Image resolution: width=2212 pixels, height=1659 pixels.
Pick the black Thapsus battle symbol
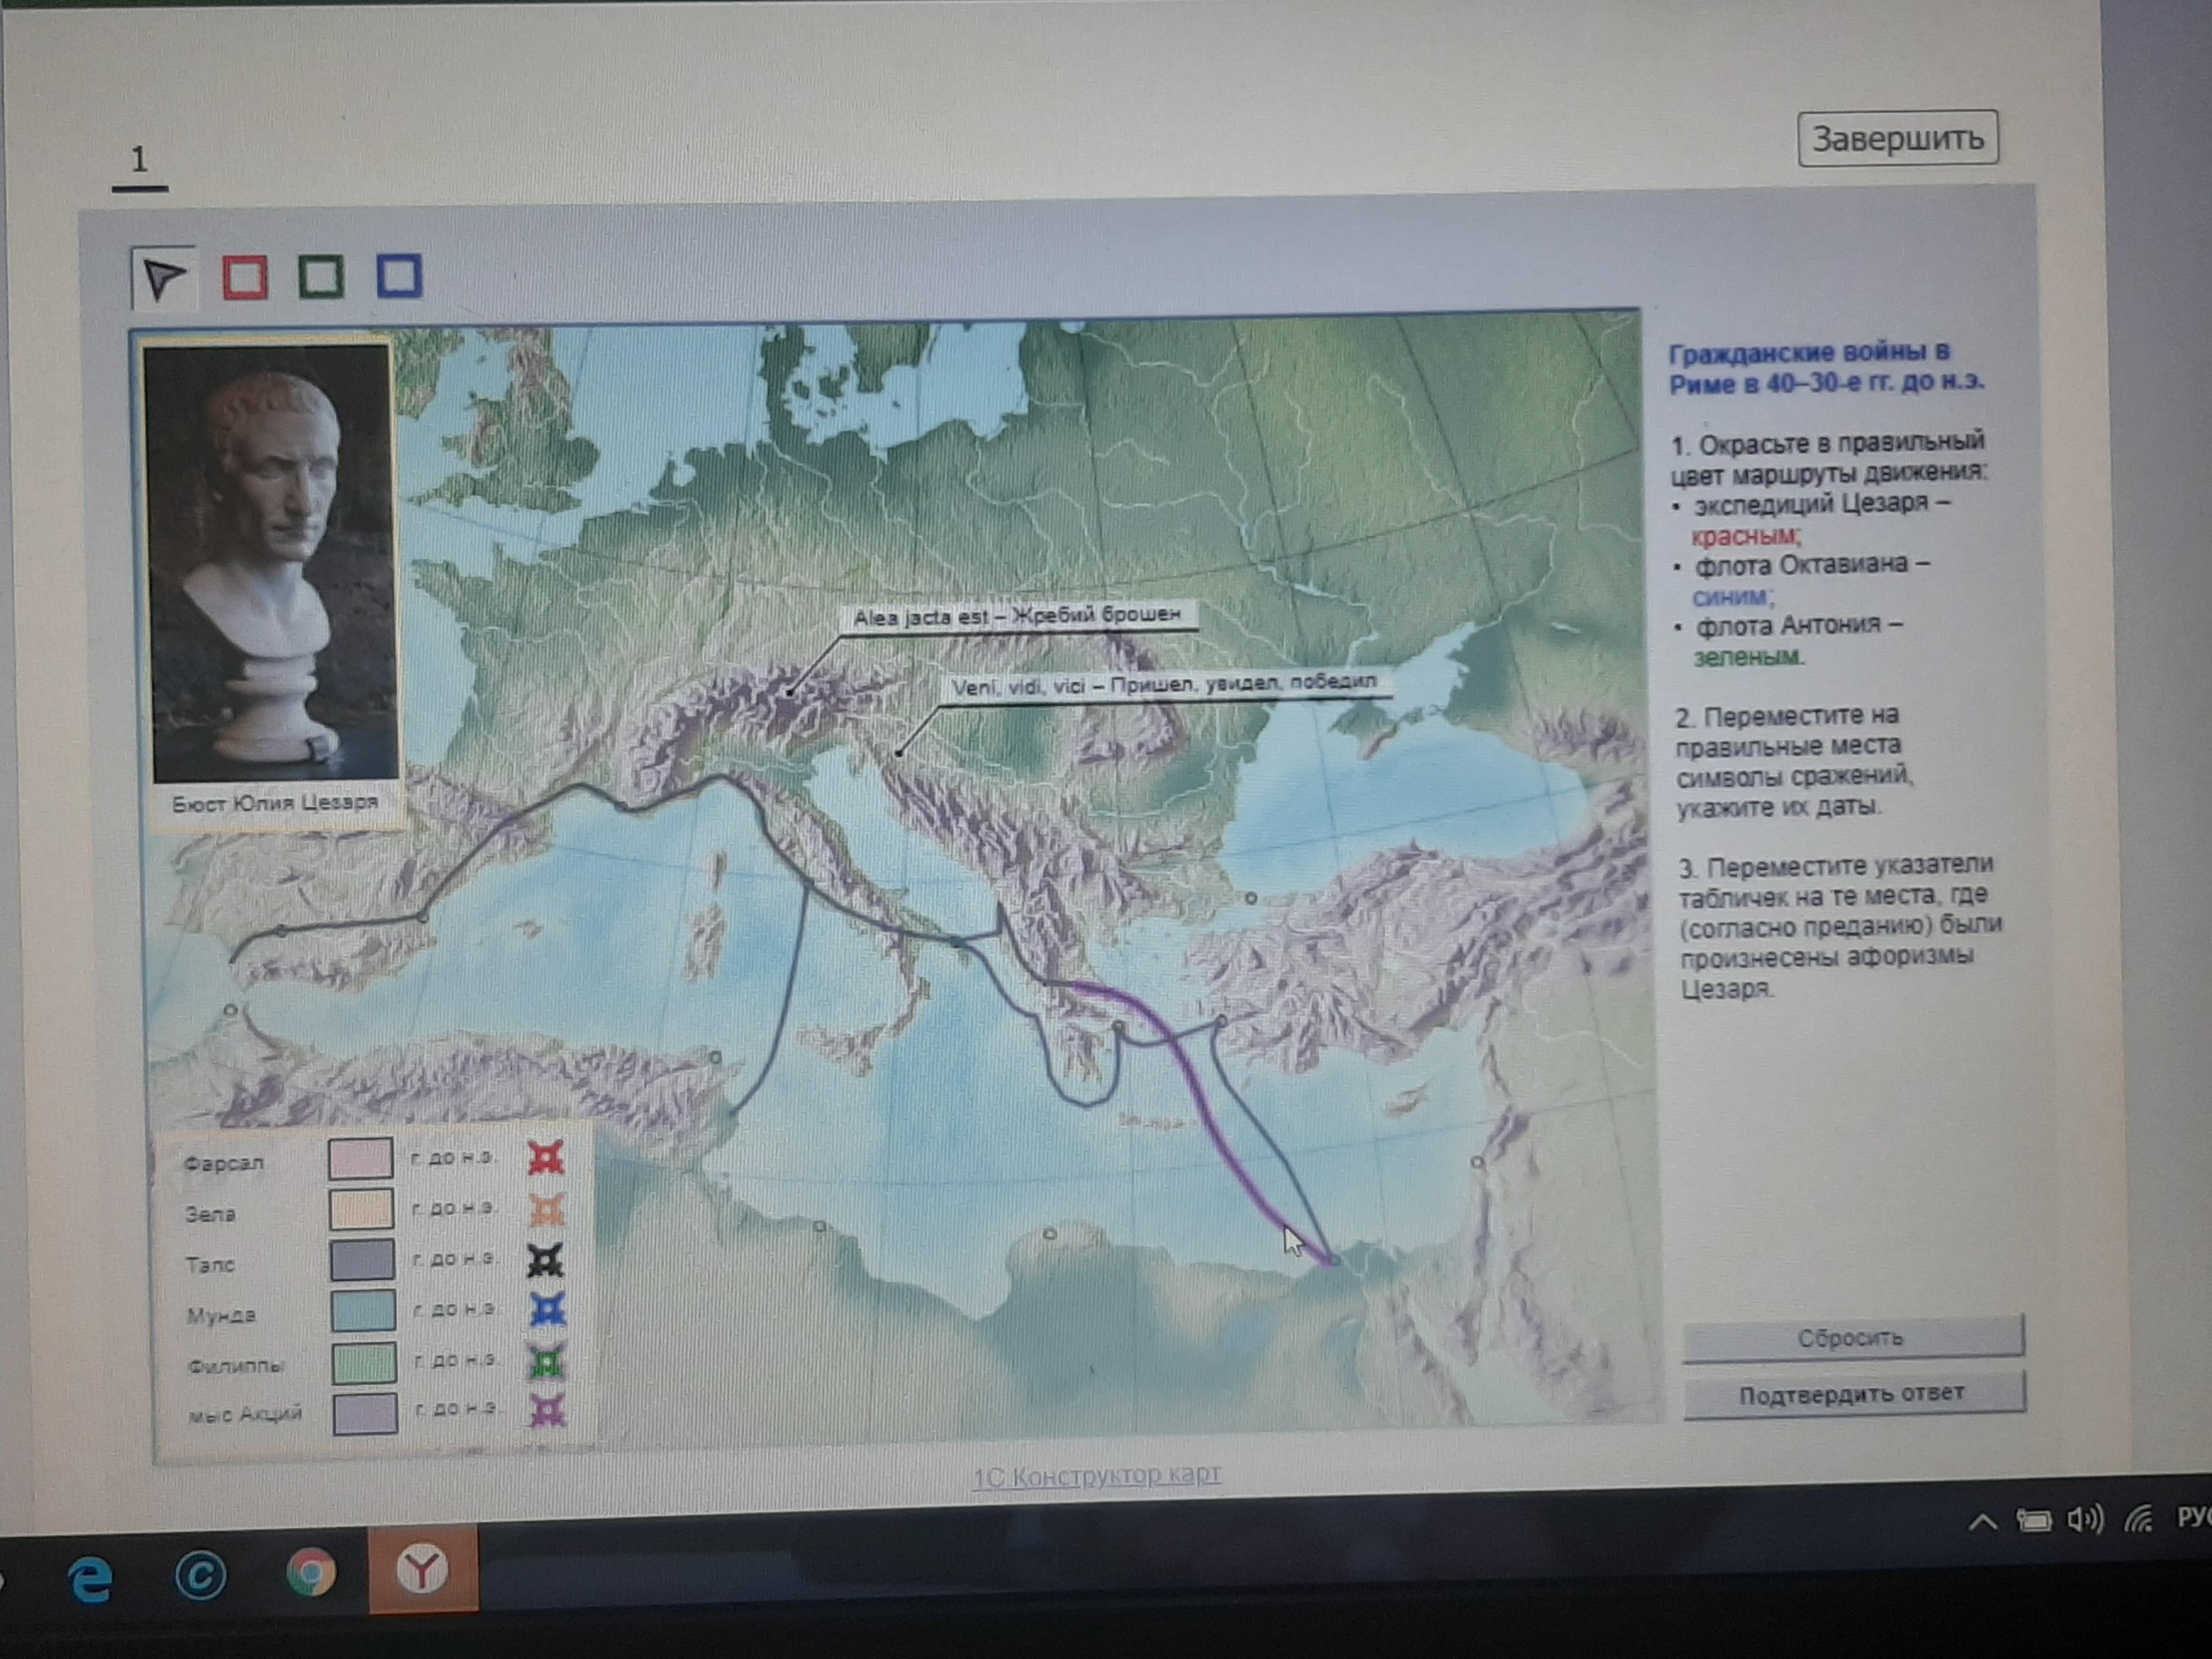(x=545, y=1261)
